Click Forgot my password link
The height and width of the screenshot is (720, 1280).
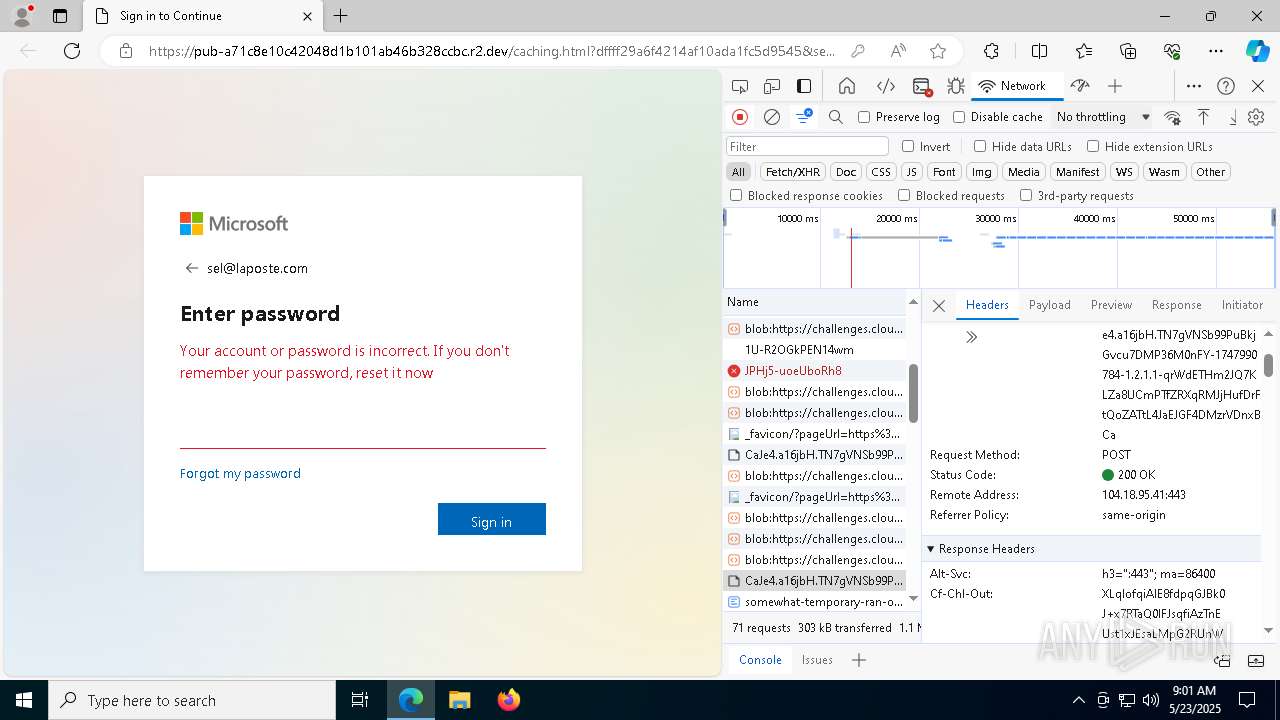click(x=240, y=473)
